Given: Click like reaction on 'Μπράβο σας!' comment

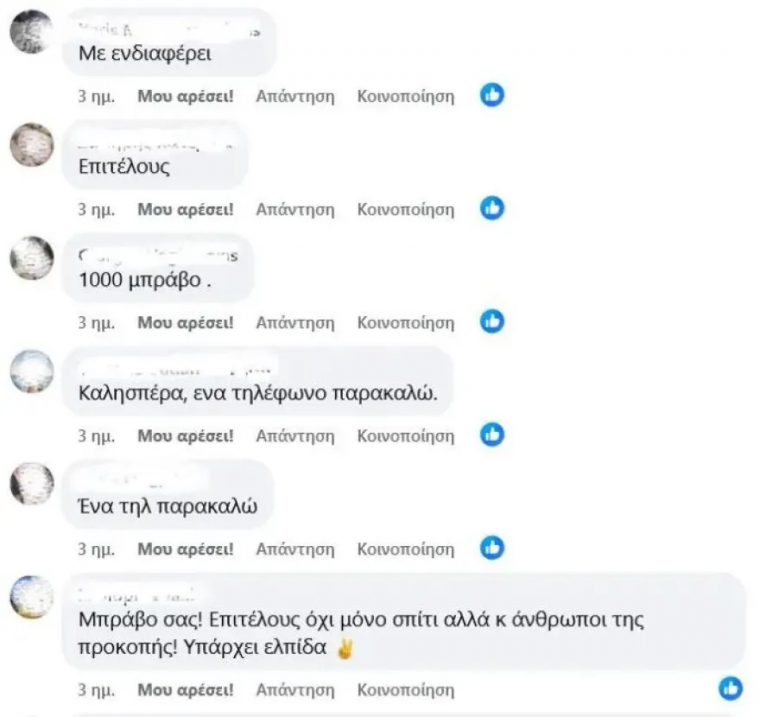Looking at the screenshot, I should point(730,688).
